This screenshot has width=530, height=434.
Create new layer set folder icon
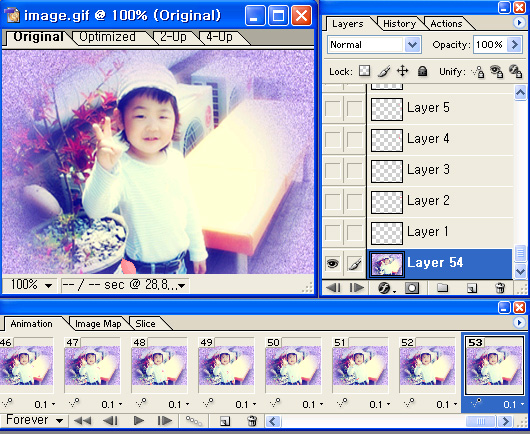pos(442,288)
